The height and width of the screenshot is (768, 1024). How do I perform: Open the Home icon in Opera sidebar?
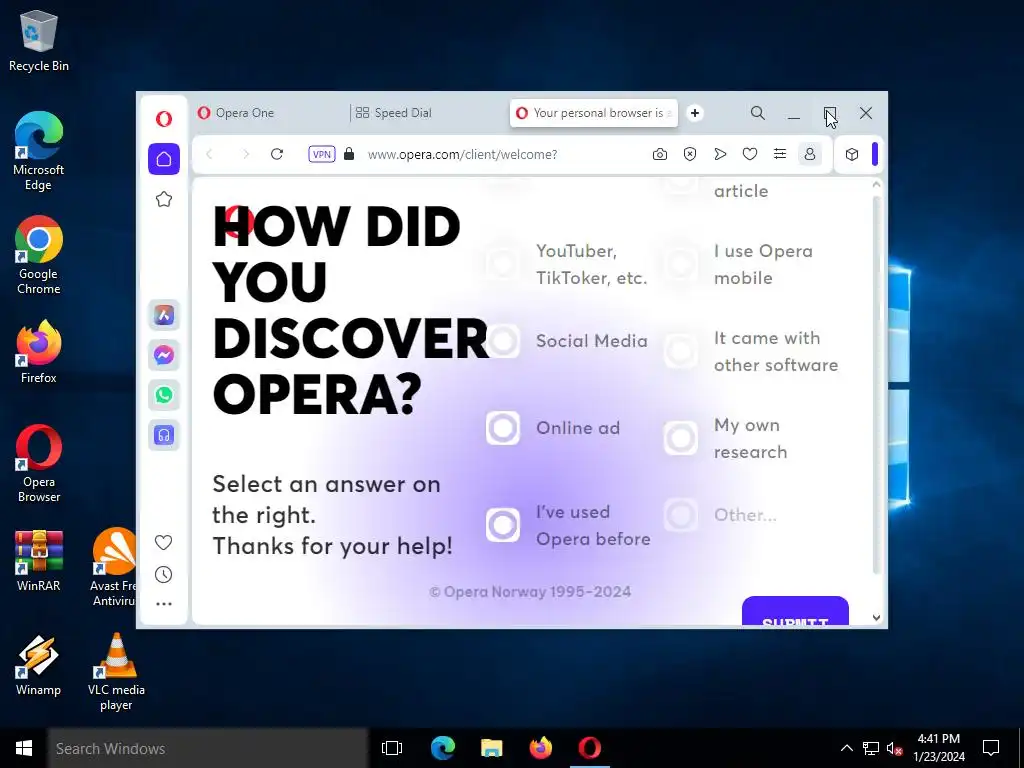click(164, 159)
